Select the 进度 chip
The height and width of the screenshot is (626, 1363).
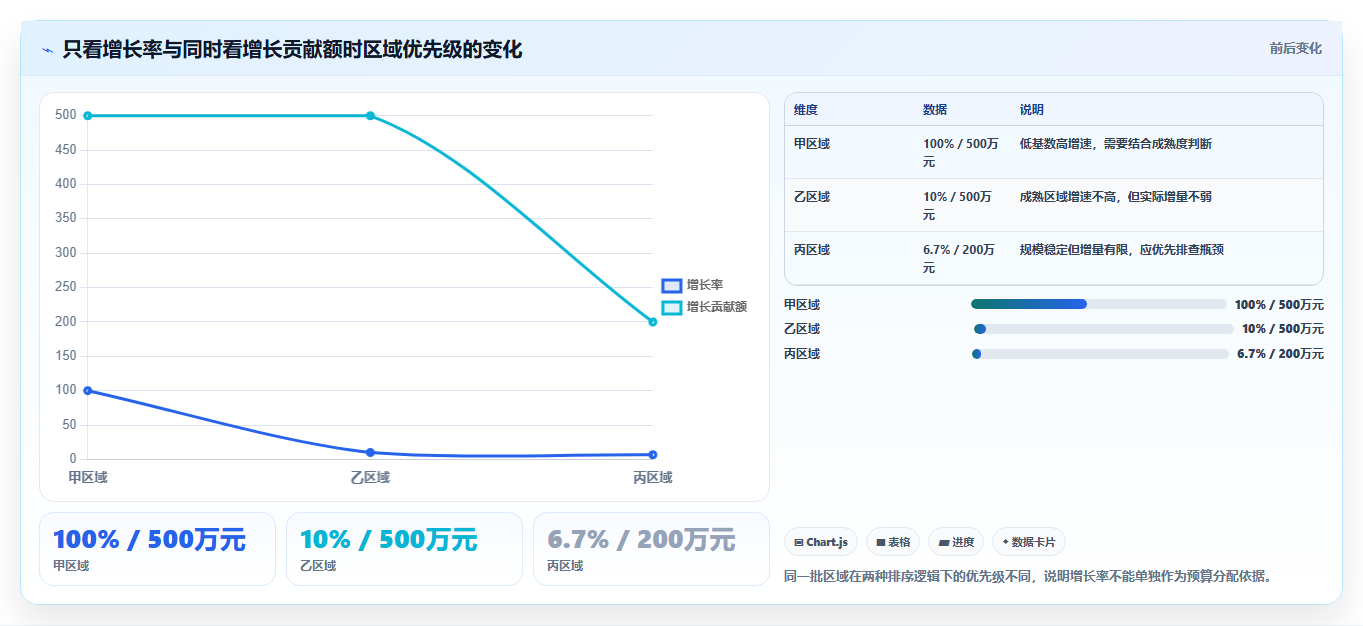click(956, 542)
